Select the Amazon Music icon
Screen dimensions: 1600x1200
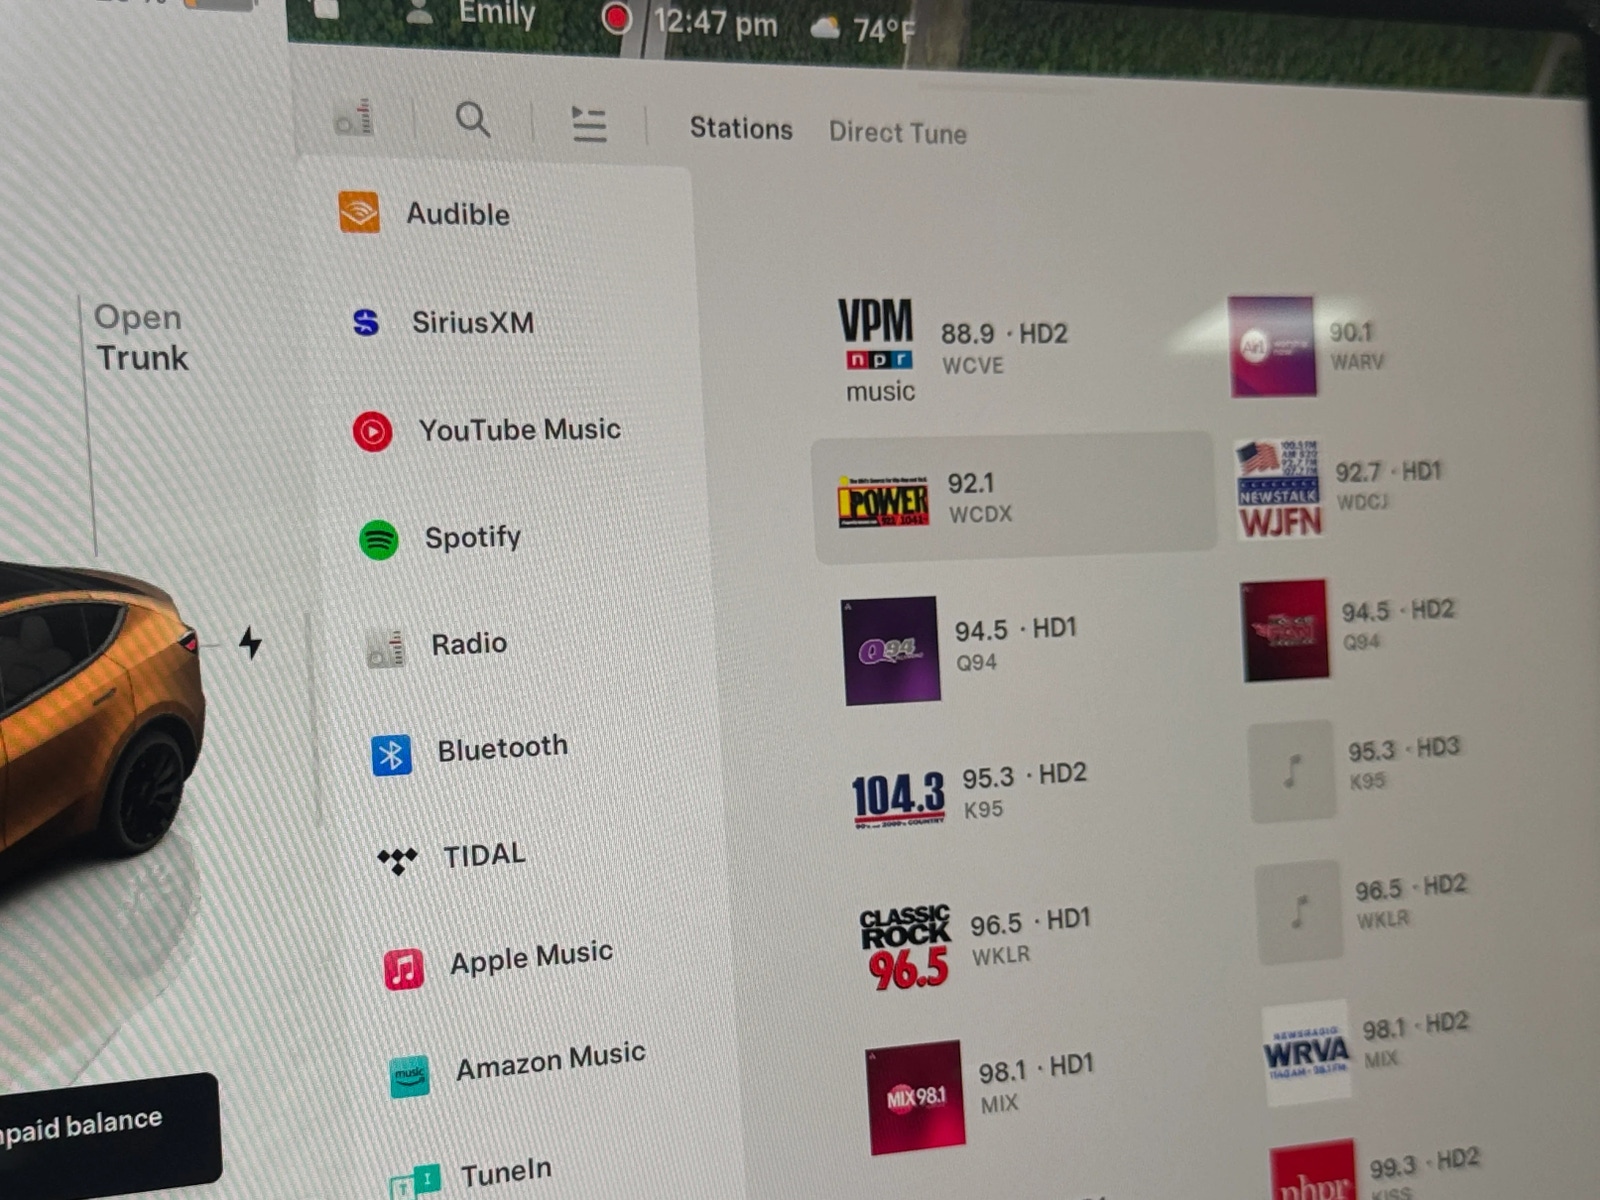410,1077
